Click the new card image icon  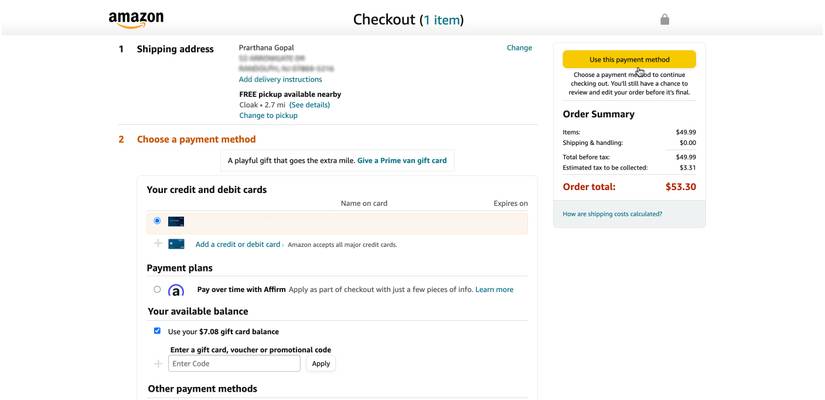click(176, 244)
